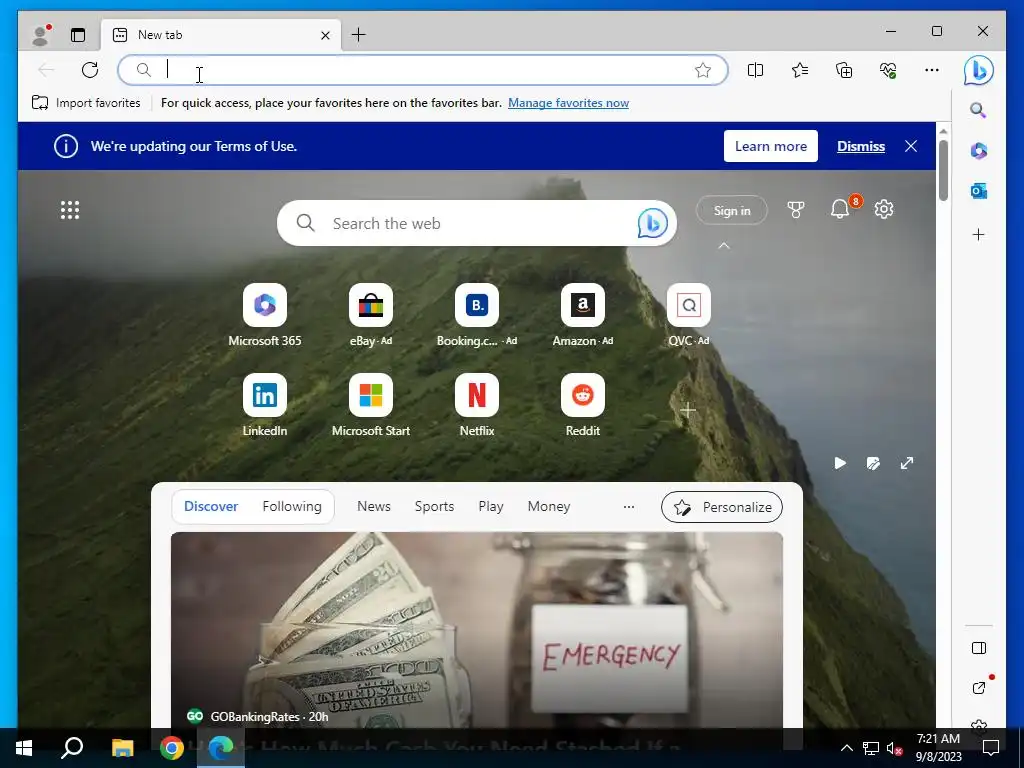Open the News feed tab
Viewport: 1024px width, 768px height.
pyautogui.click(x=374, y=506)
